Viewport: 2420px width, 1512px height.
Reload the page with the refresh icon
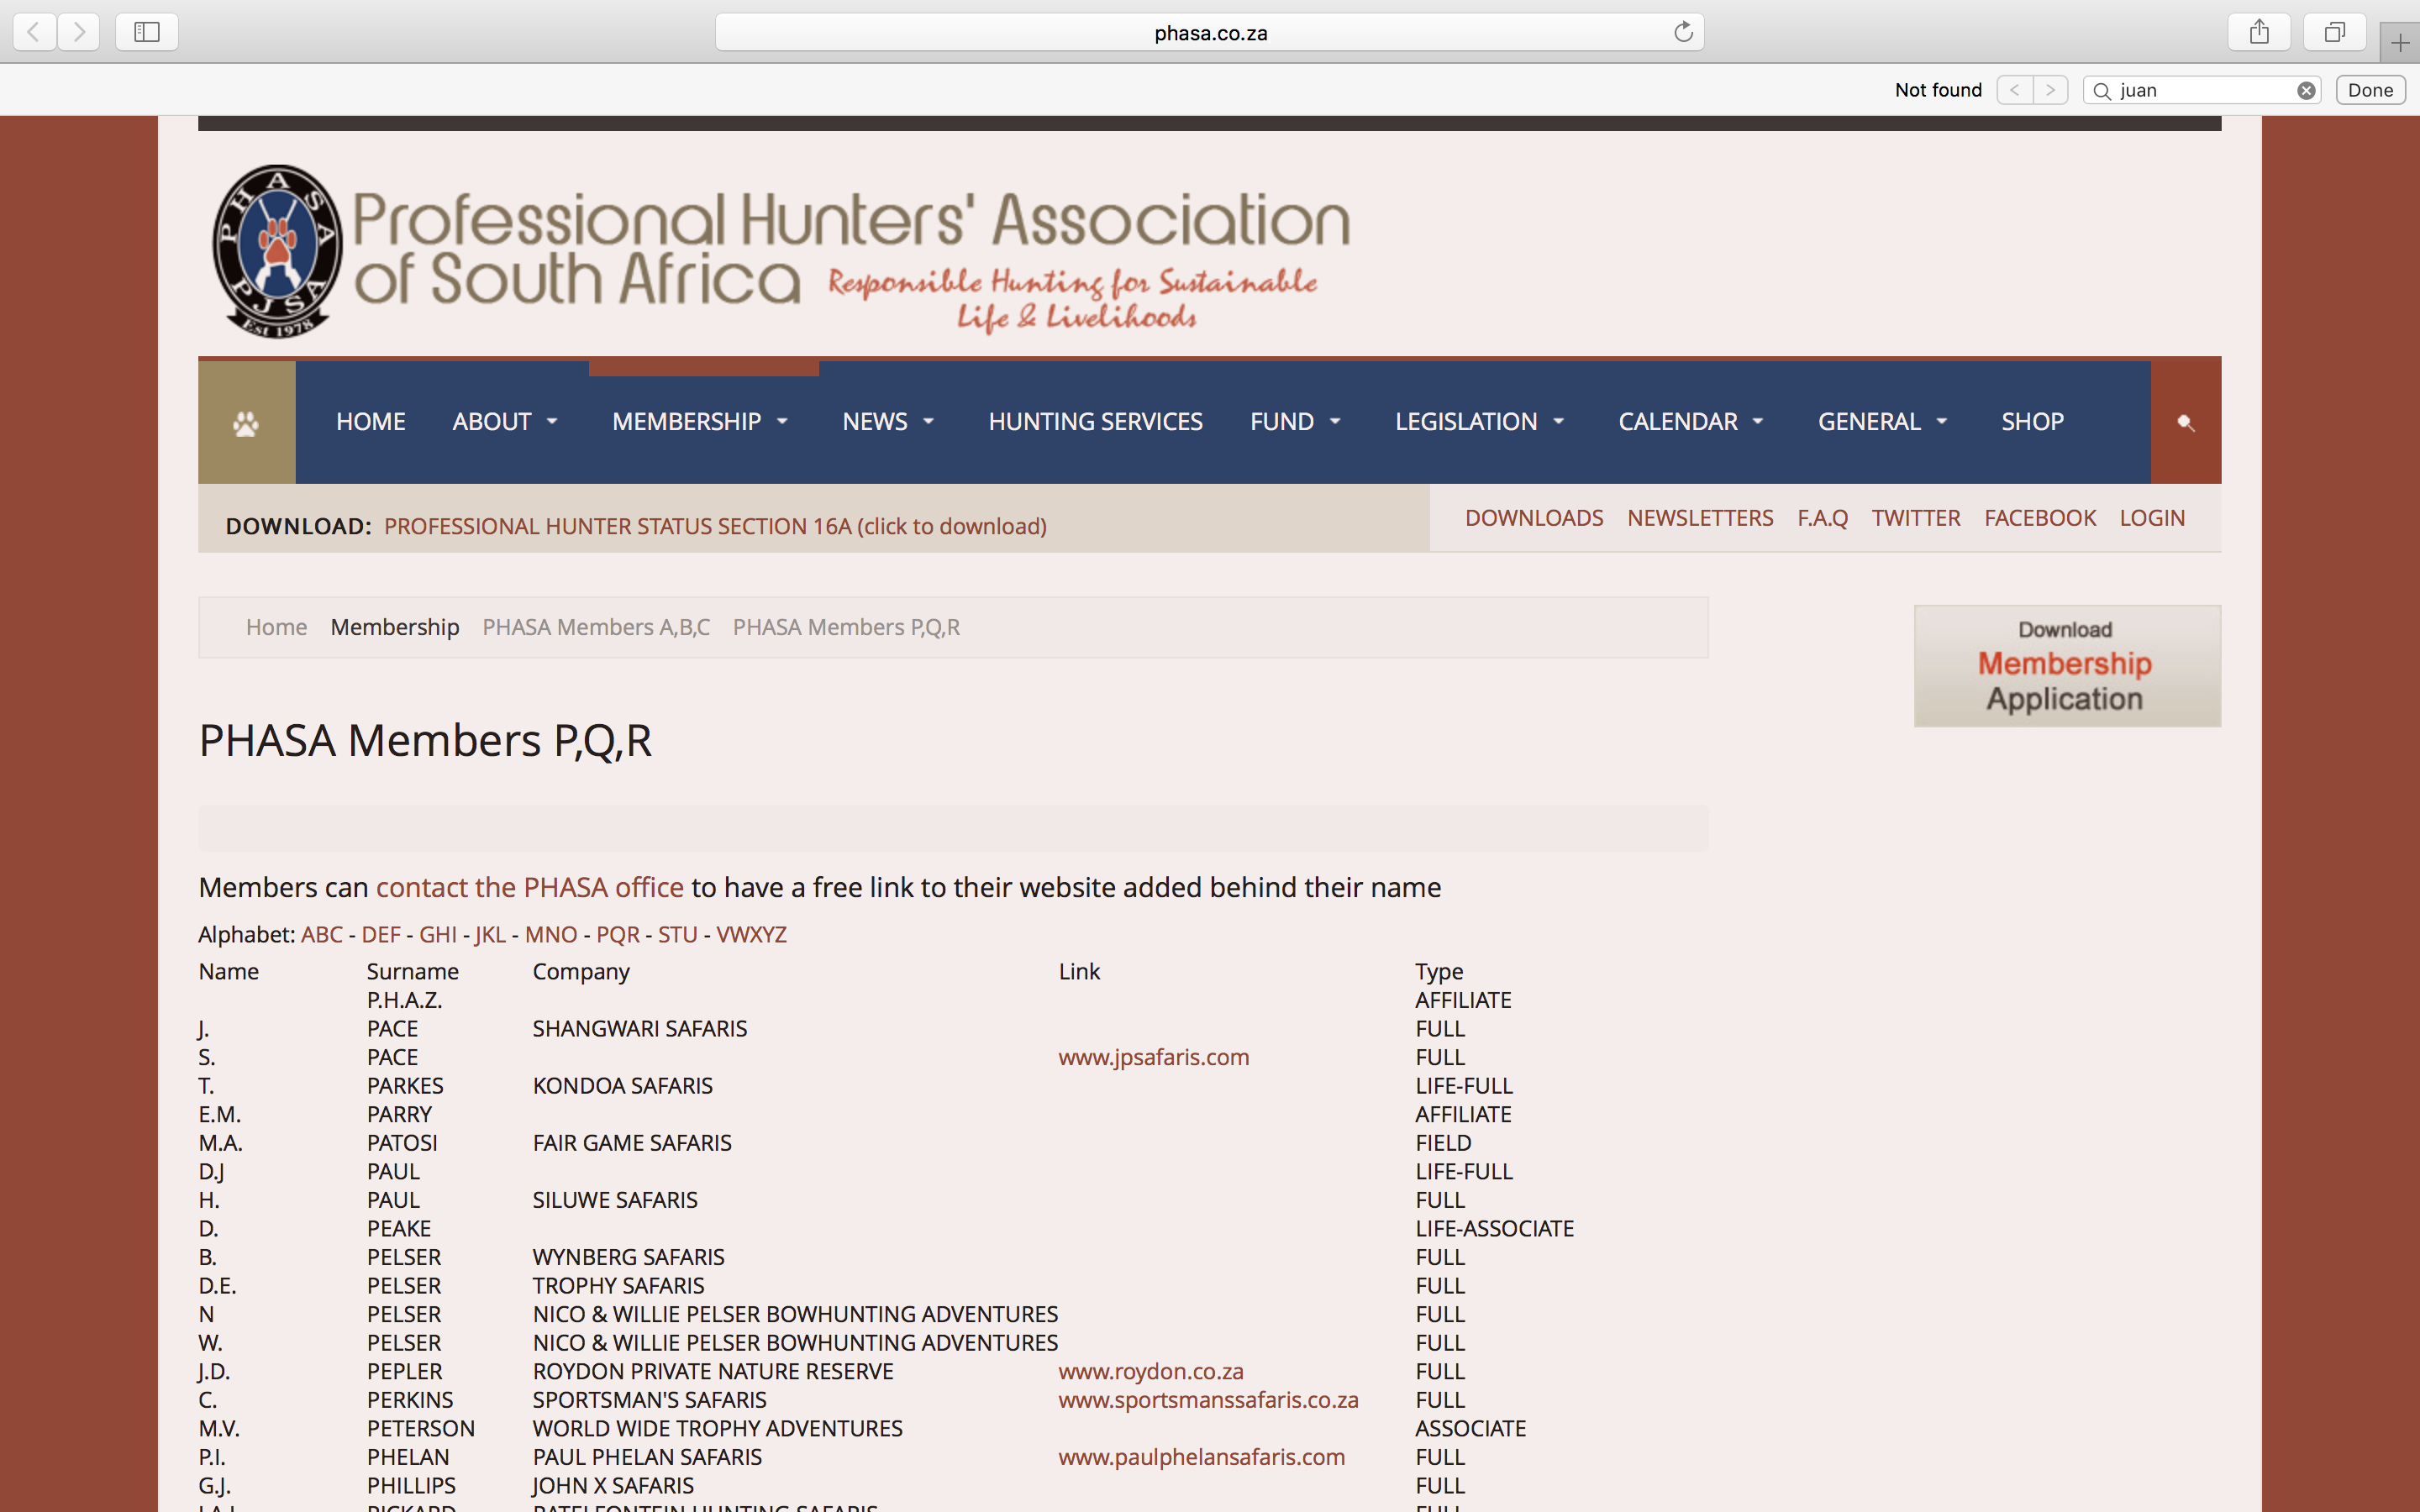click(1683, 32)
